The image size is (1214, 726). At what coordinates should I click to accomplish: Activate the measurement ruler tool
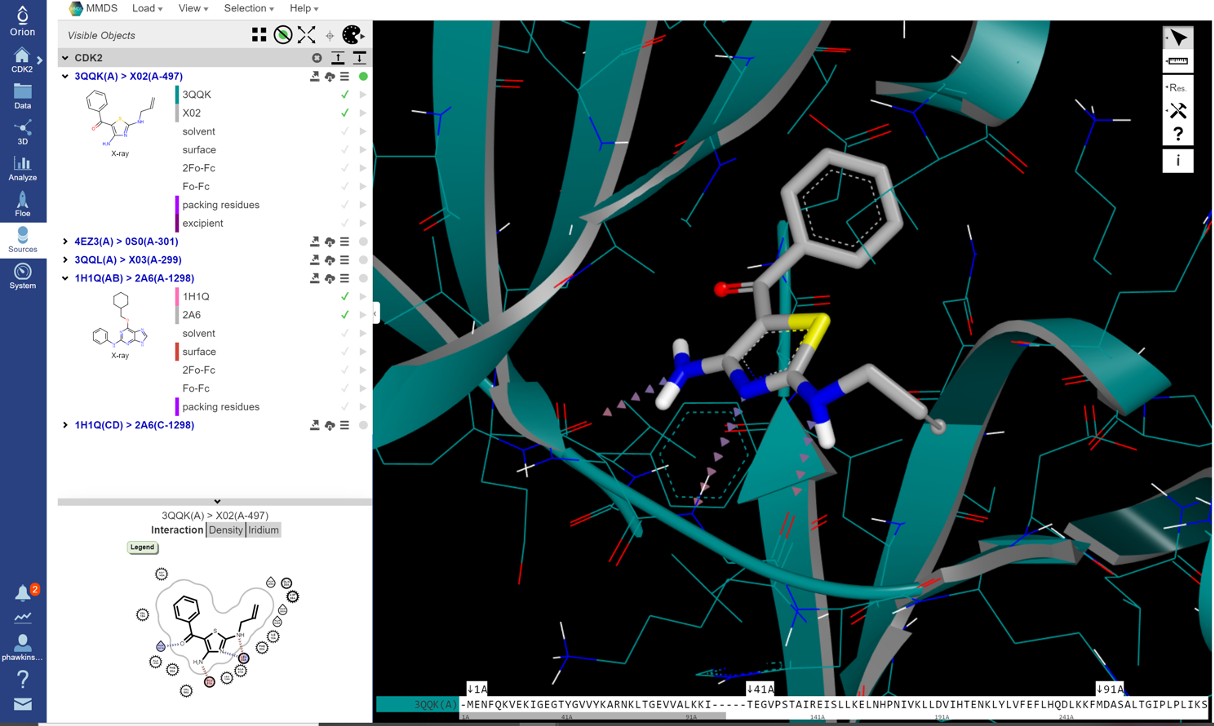click(1178, 61)
